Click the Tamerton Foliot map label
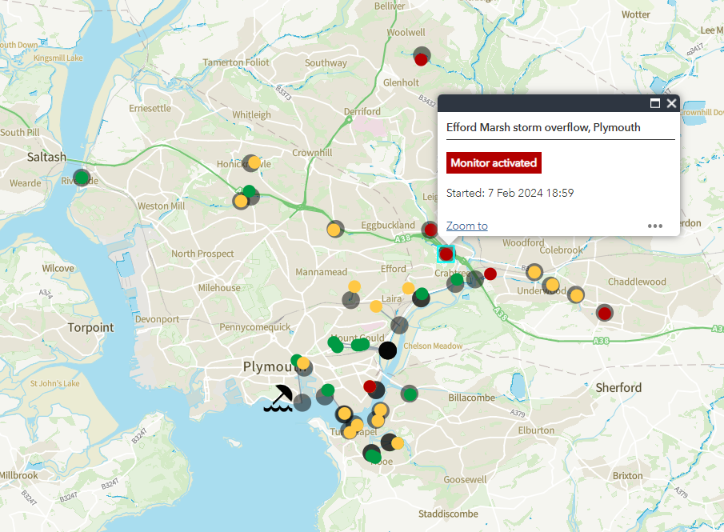 235,62
